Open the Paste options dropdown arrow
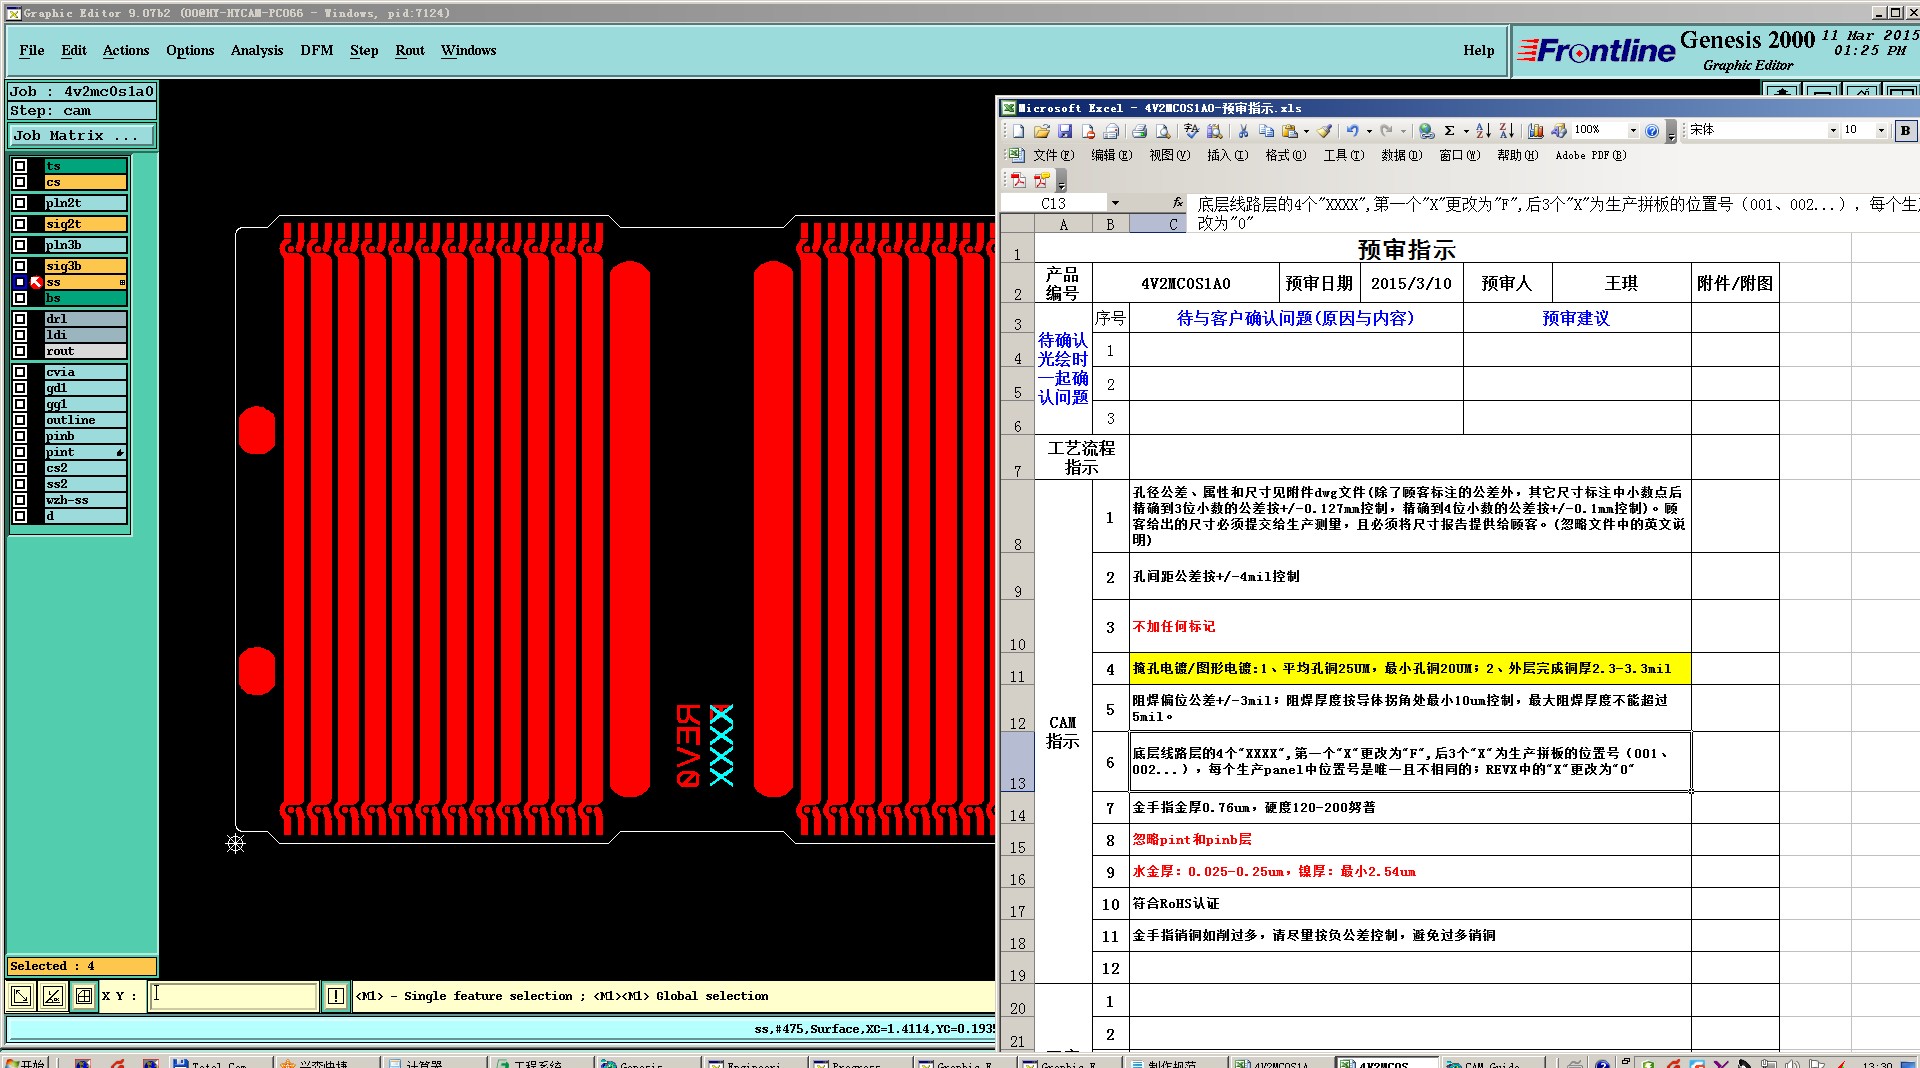 click(x=1306, y=131)
